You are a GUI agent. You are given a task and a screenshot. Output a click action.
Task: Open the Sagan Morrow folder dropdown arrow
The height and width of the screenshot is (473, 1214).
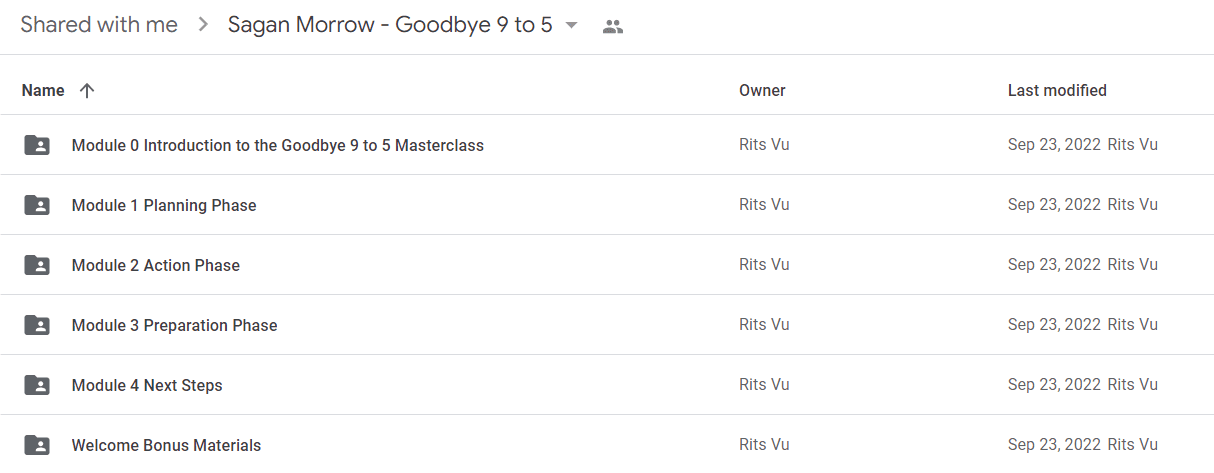(572, 25)
